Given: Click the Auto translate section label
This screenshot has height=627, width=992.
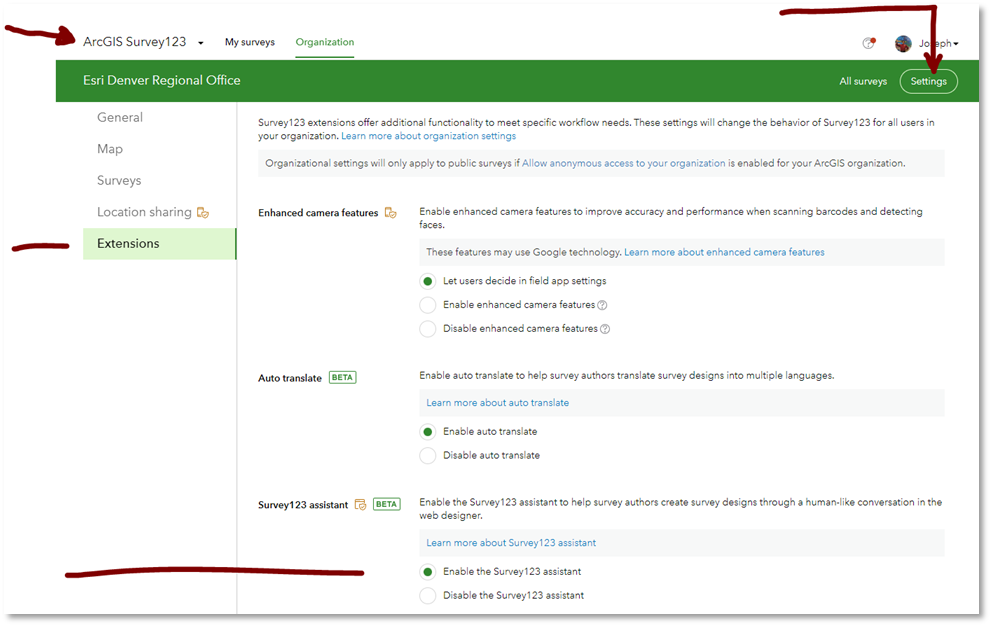Looking at the screenshot, I should coord(290,378).
